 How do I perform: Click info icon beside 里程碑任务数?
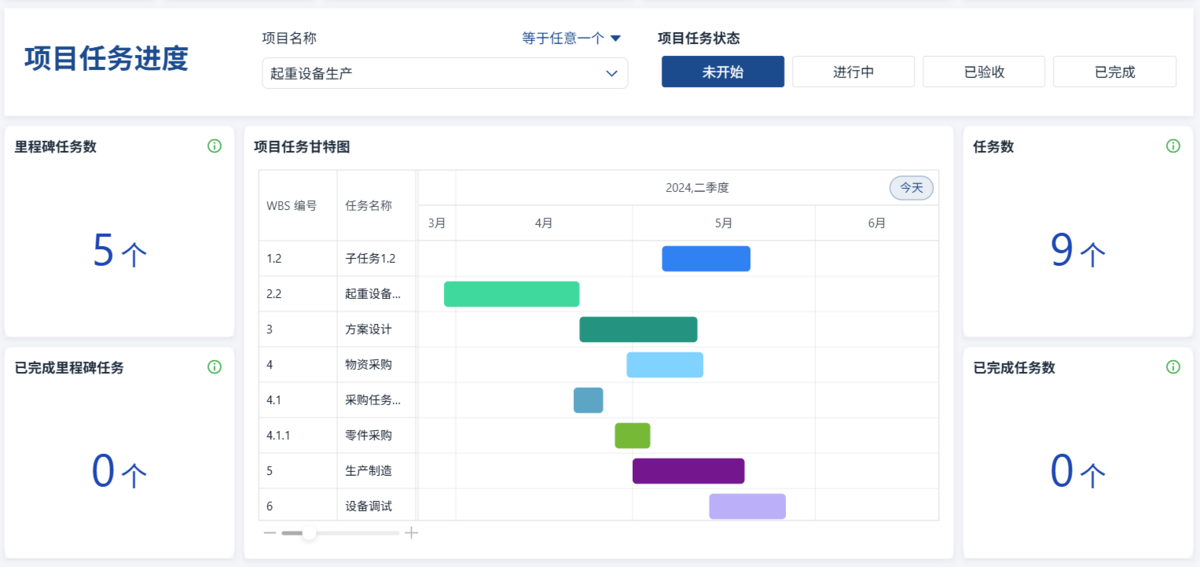click(x=214, y=146)
